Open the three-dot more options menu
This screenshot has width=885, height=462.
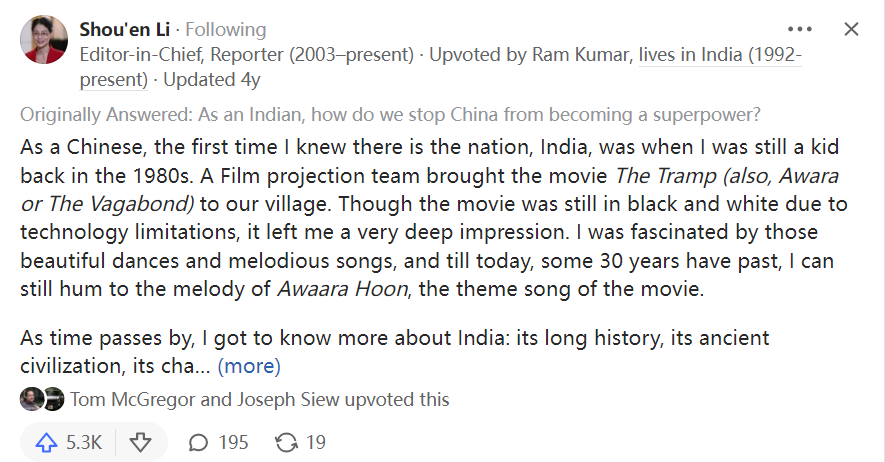click(800, 29)
